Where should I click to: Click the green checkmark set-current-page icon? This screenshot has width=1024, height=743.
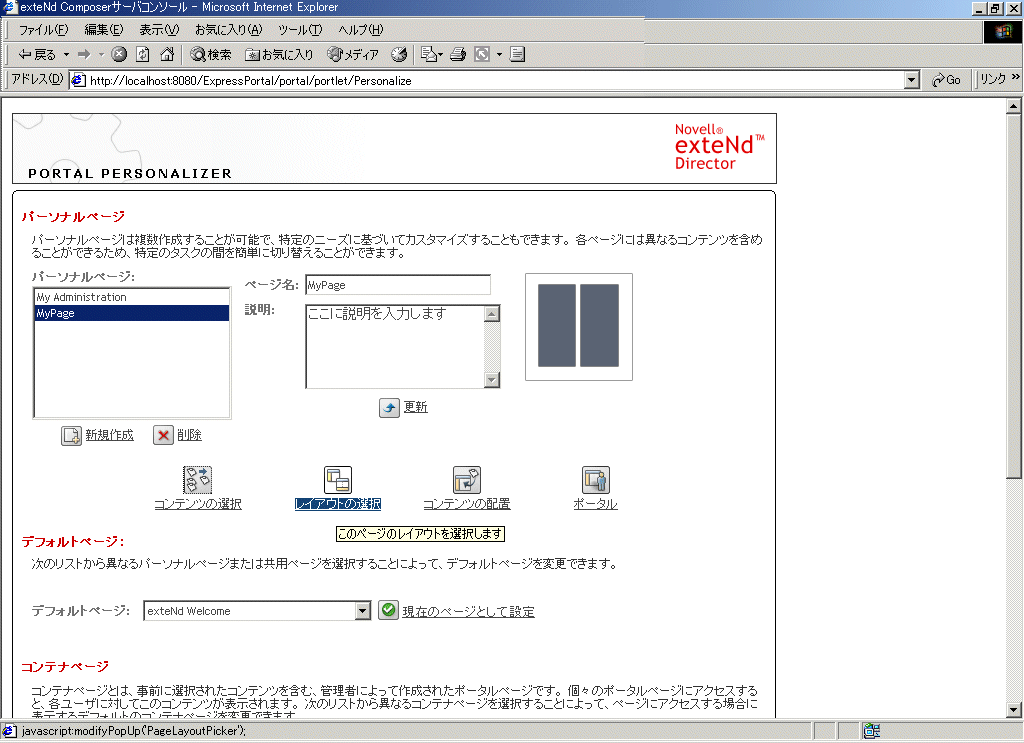coord(389,610)
